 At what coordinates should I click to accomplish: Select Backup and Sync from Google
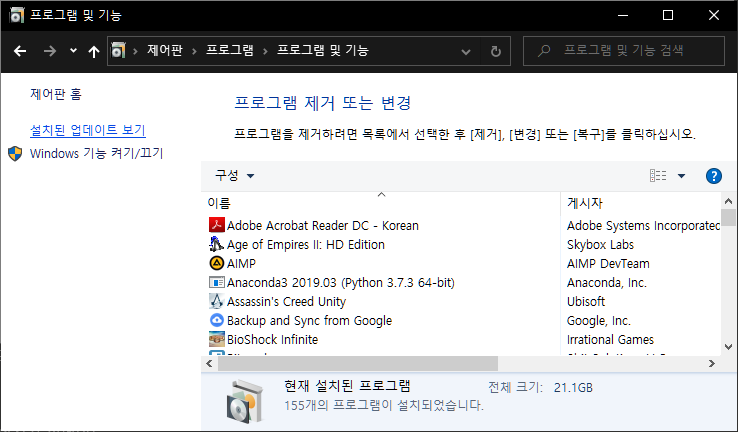310,320
